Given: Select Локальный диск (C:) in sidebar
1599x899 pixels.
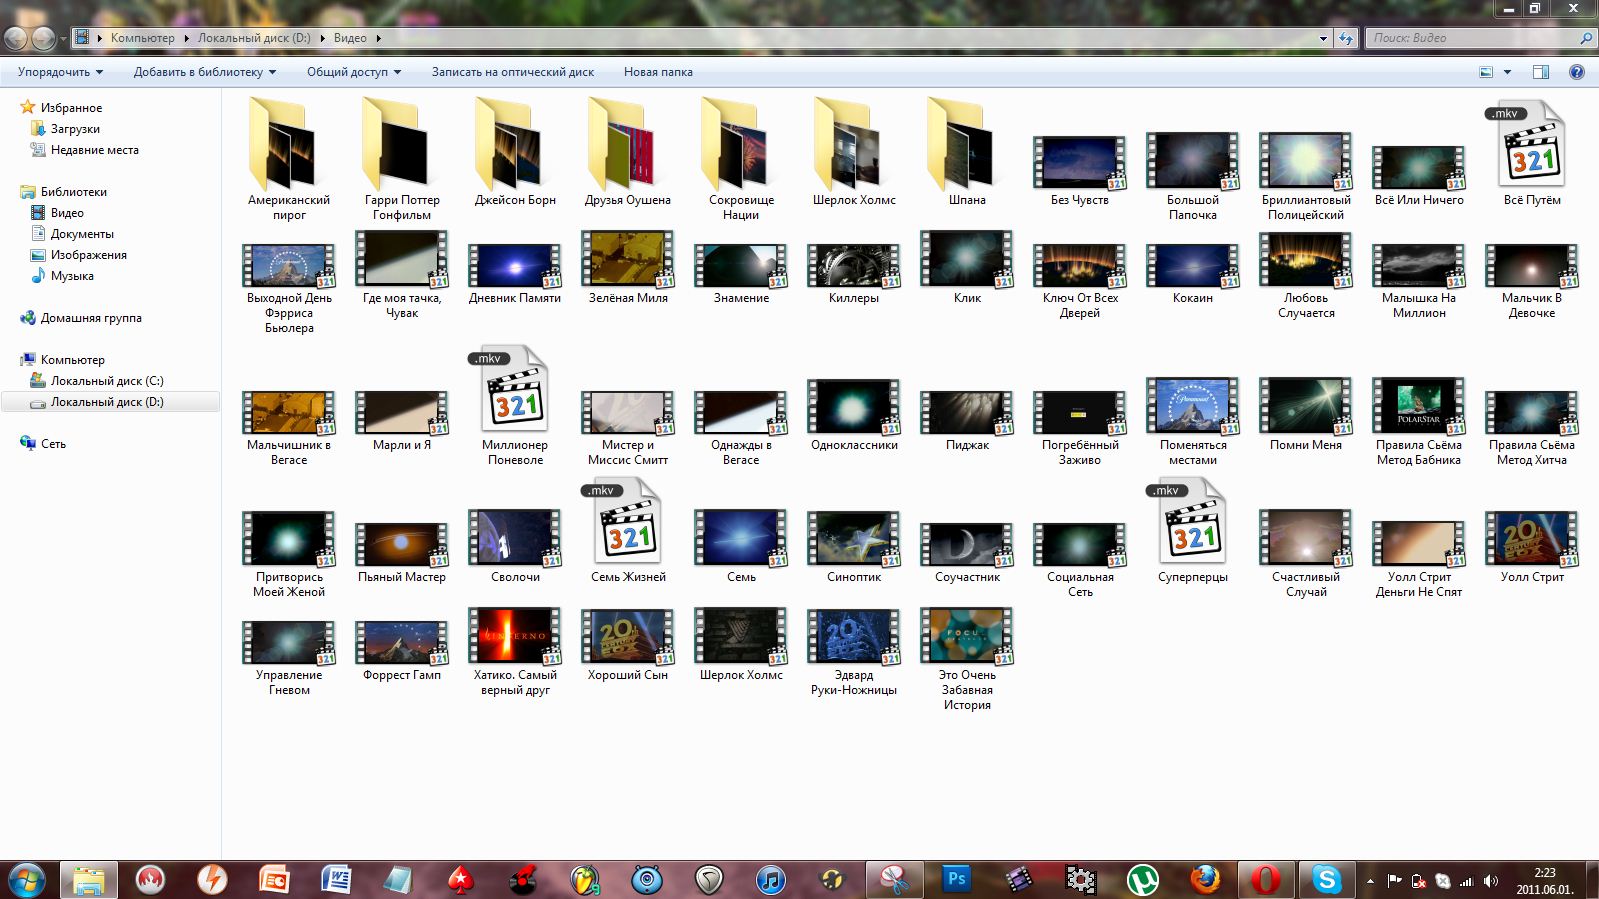Looking at the screenshot, I should tap(106, 381).
